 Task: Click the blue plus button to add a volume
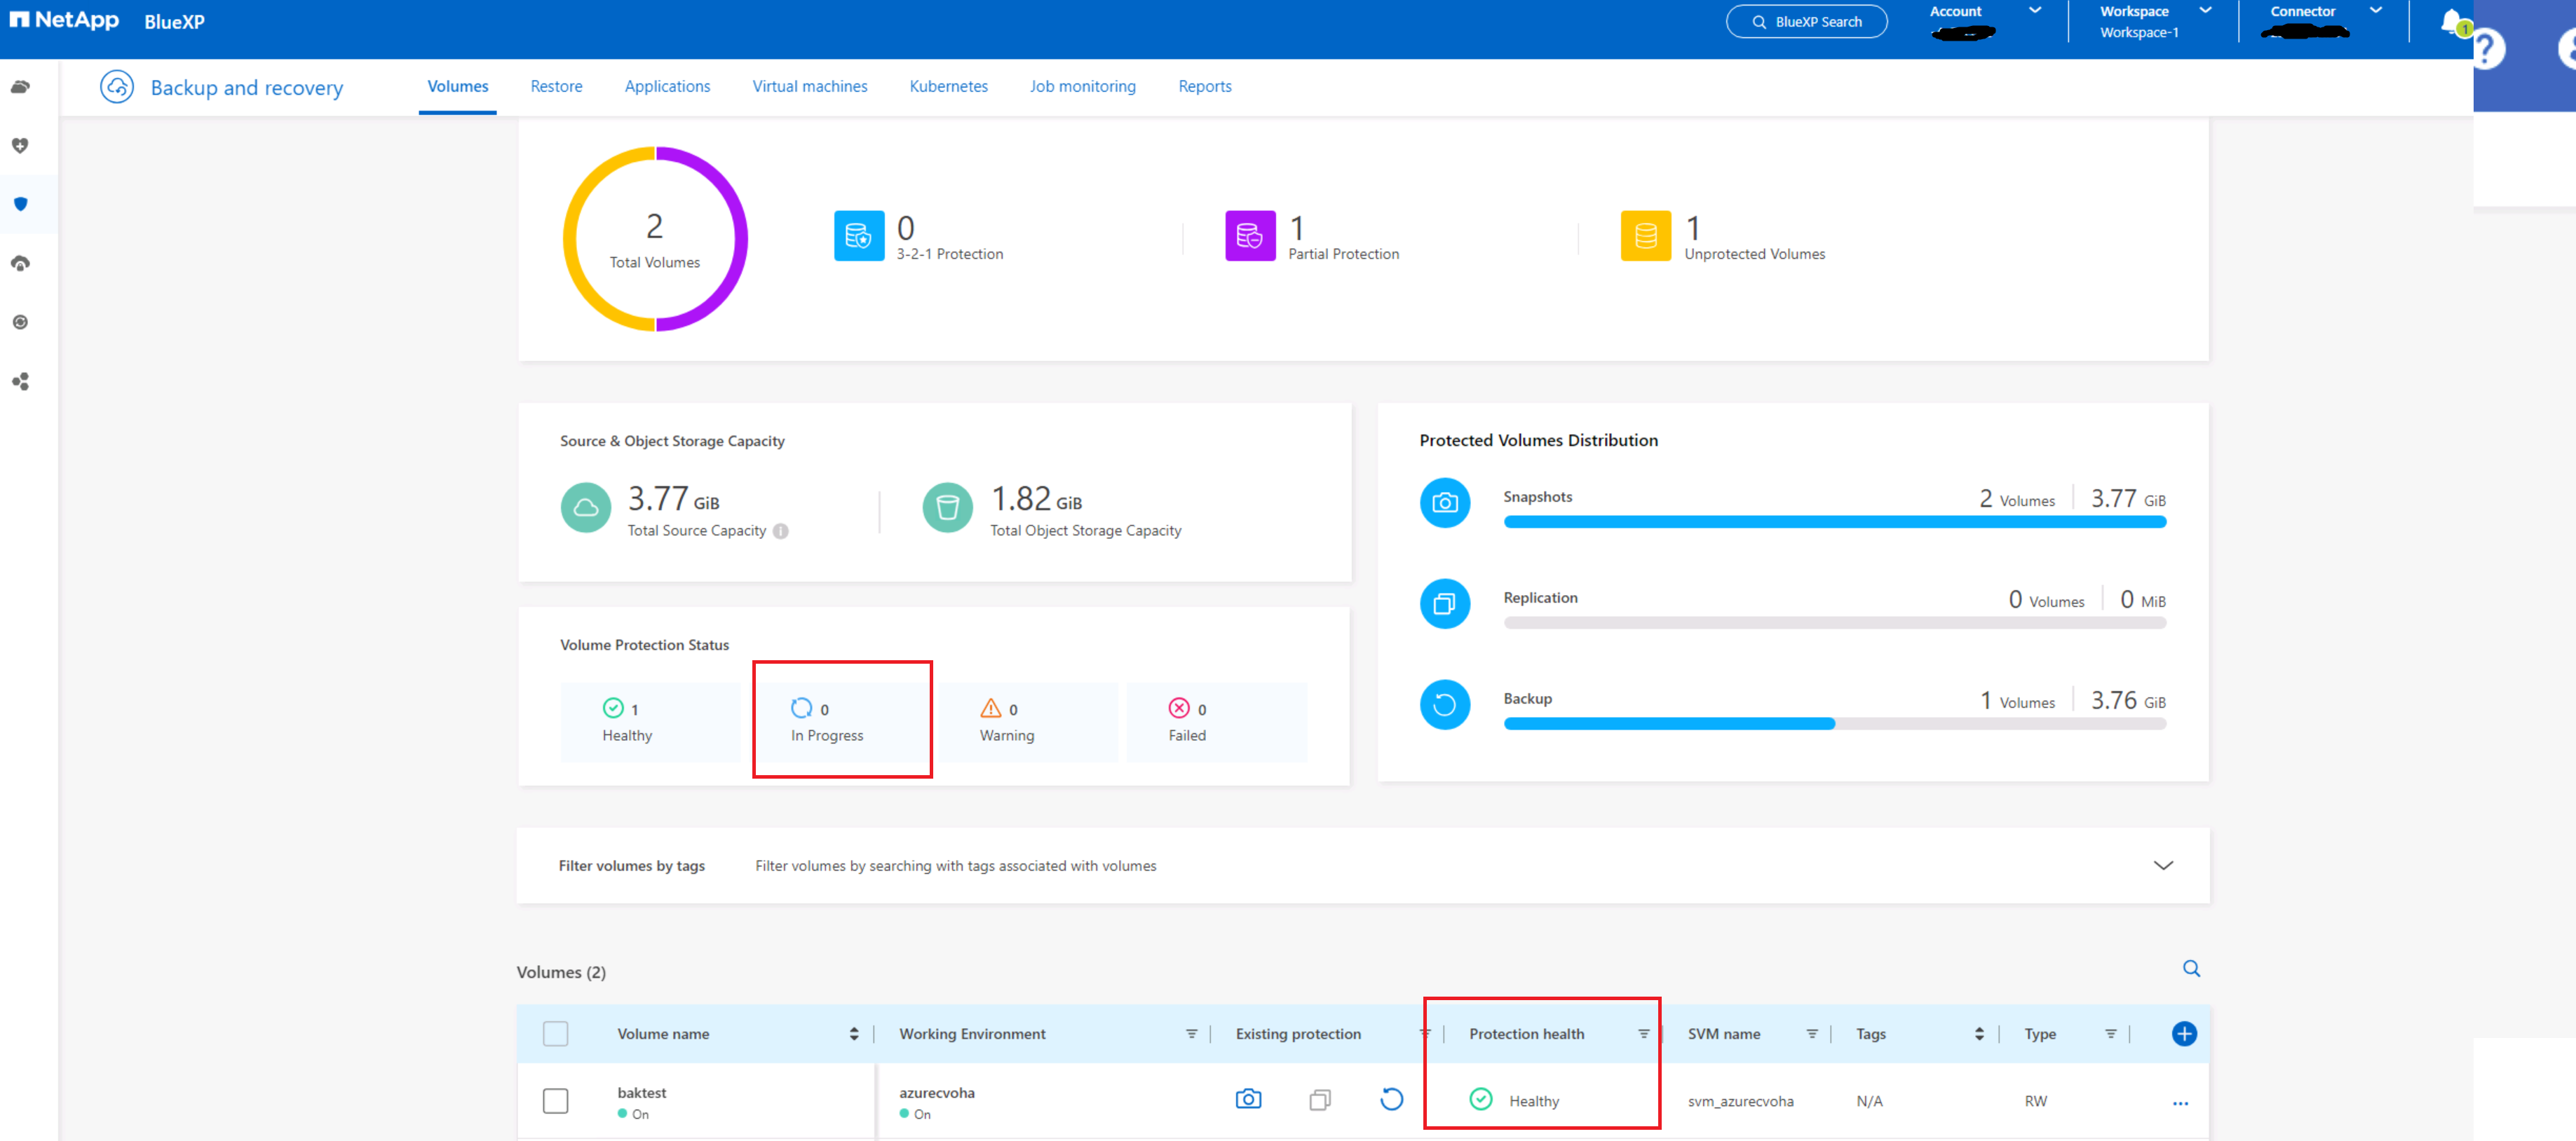click(x=2185, y=1033)
